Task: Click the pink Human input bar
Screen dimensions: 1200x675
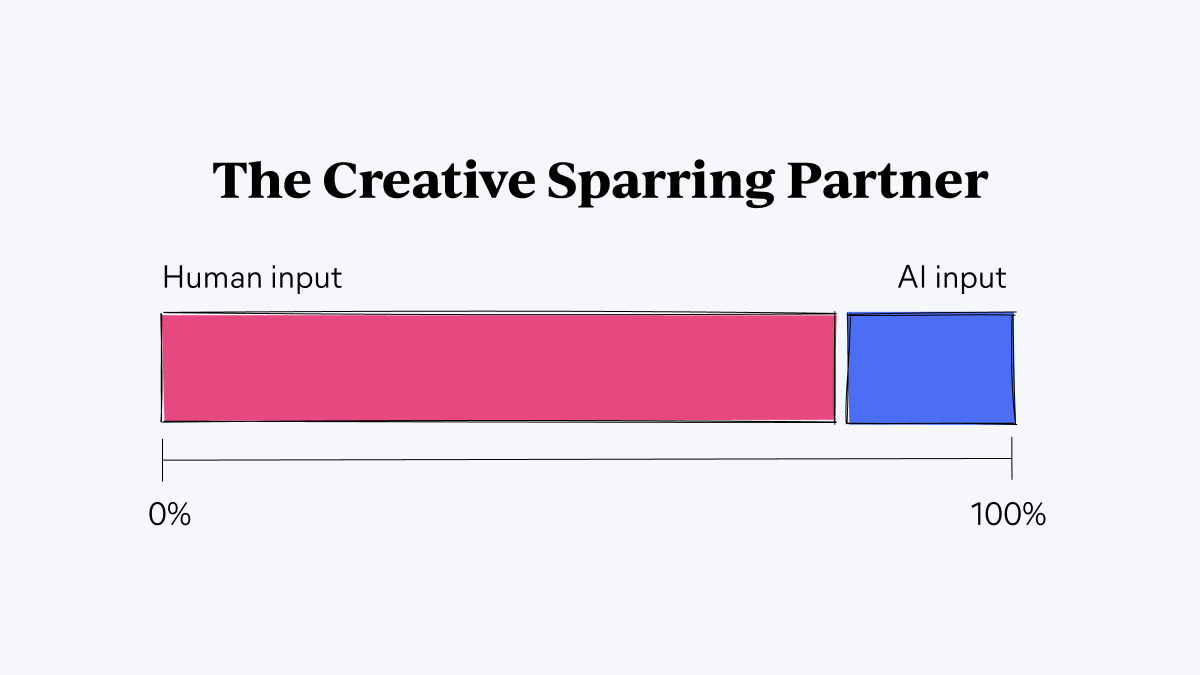Action: (x=498, y=367)
